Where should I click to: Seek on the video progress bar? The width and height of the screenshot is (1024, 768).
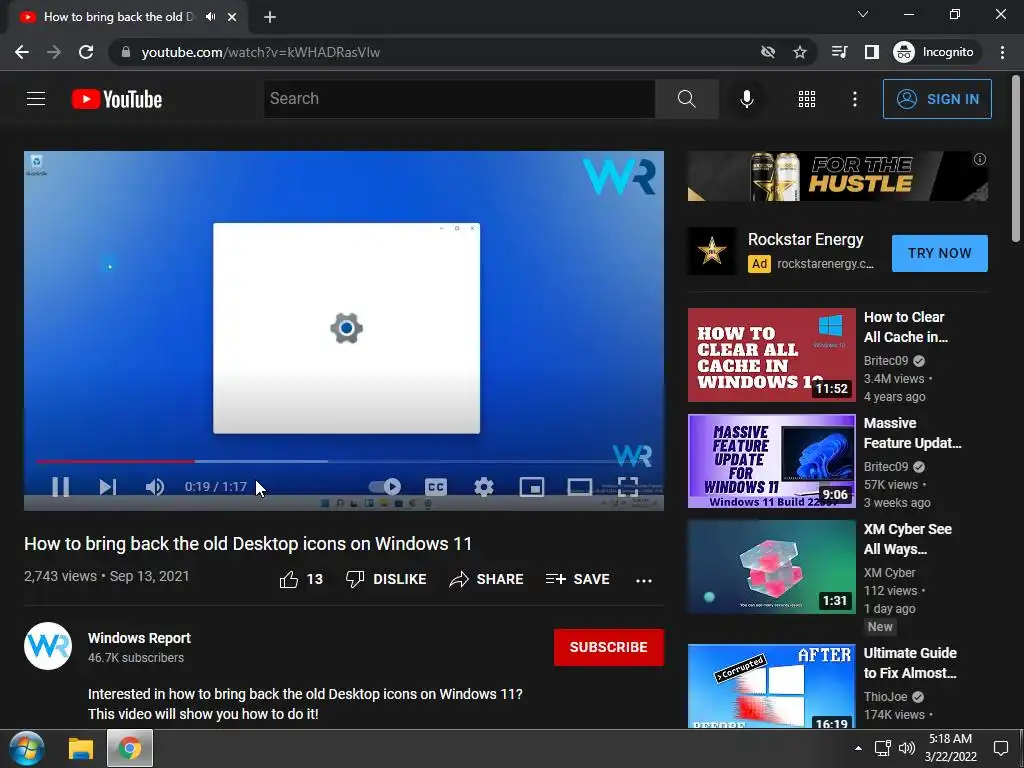point(344,461)
